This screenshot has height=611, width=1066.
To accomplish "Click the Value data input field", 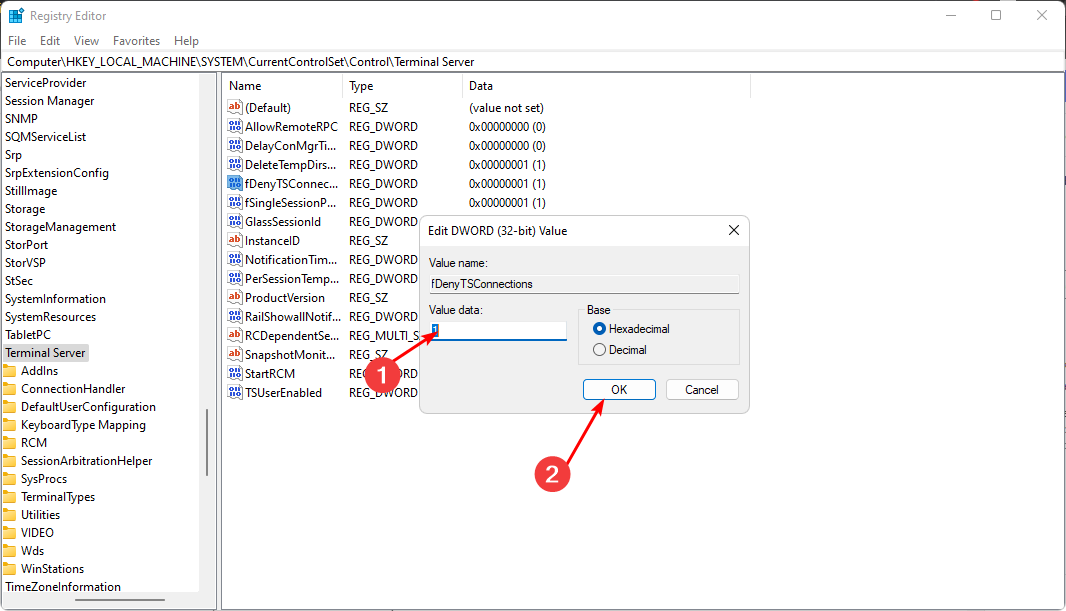I will [498, 331].
